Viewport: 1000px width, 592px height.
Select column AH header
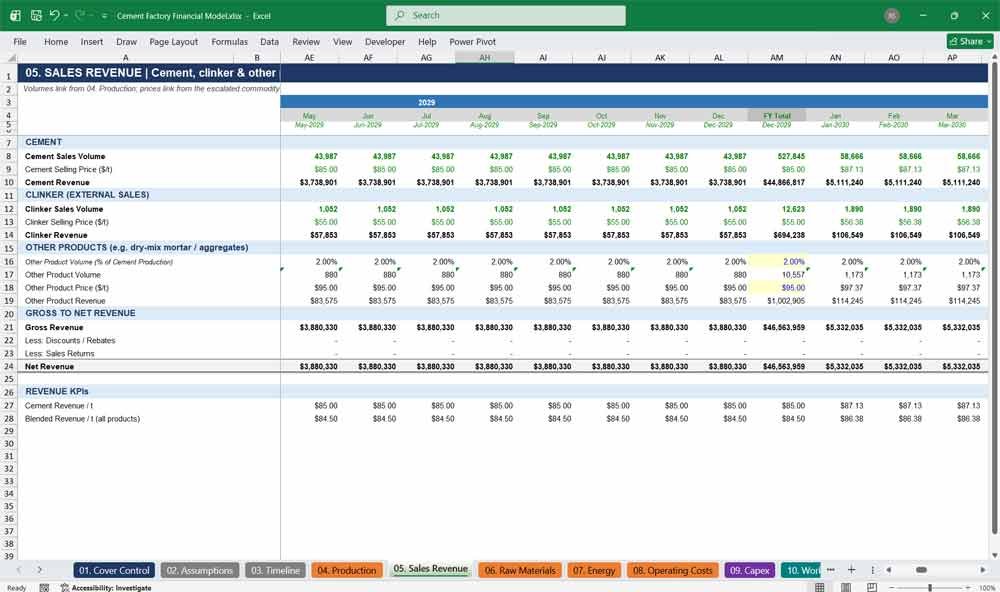click(x=485, y=57)
